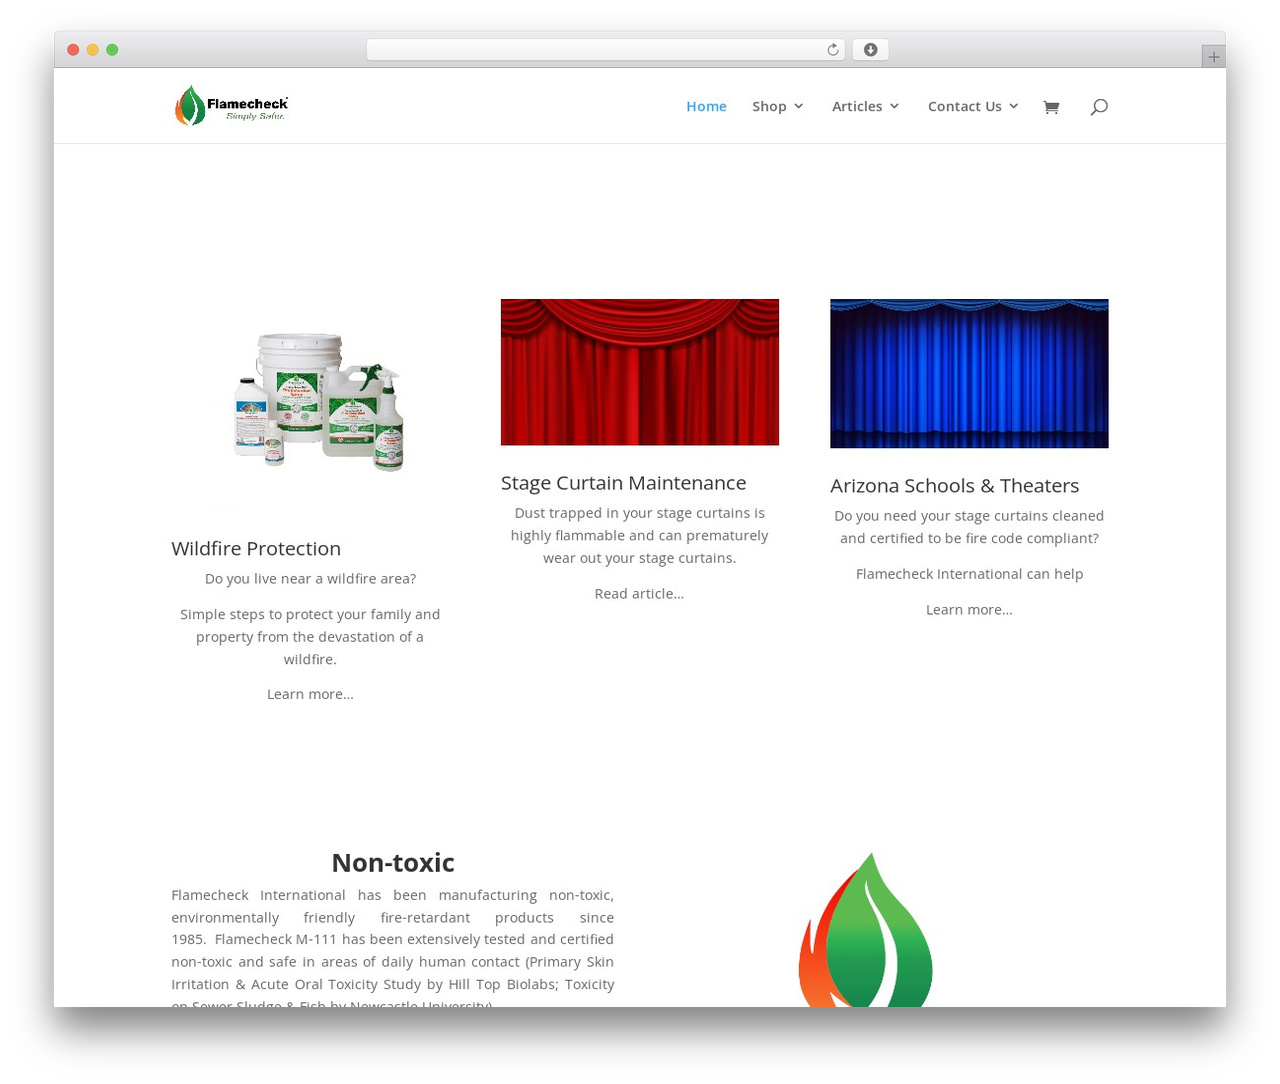Click the browser download arrow icon
The height and width of the screenshot is (1084, 1280).
[870, 50]
